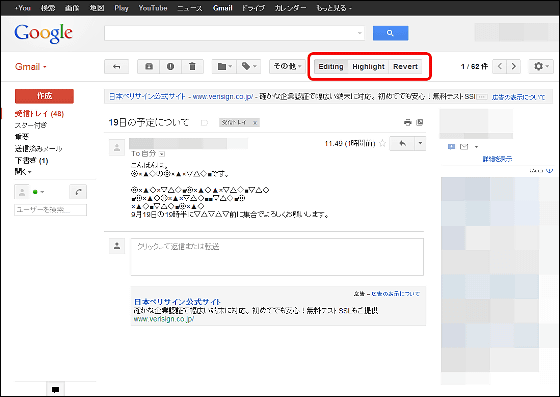Open ニュース in top navigation bar
This screenshot has width=560, height=397.
coord(190,8)
